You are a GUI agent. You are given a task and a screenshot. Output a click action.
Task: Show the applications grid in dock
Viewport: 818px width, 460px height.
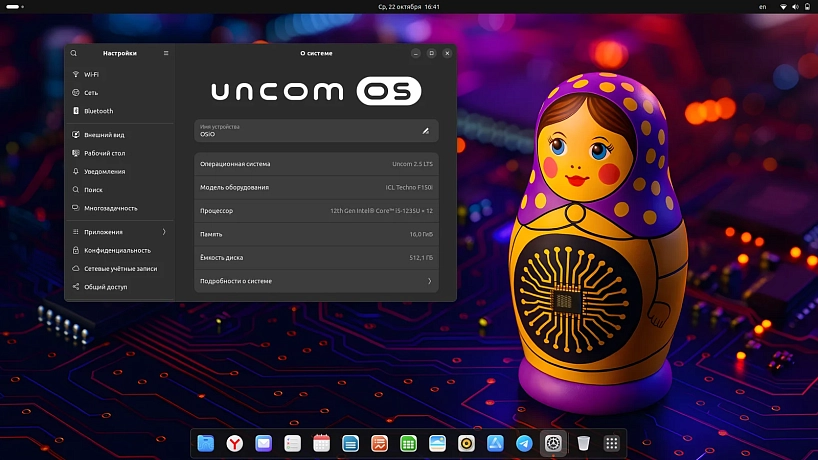click(612, 442)
